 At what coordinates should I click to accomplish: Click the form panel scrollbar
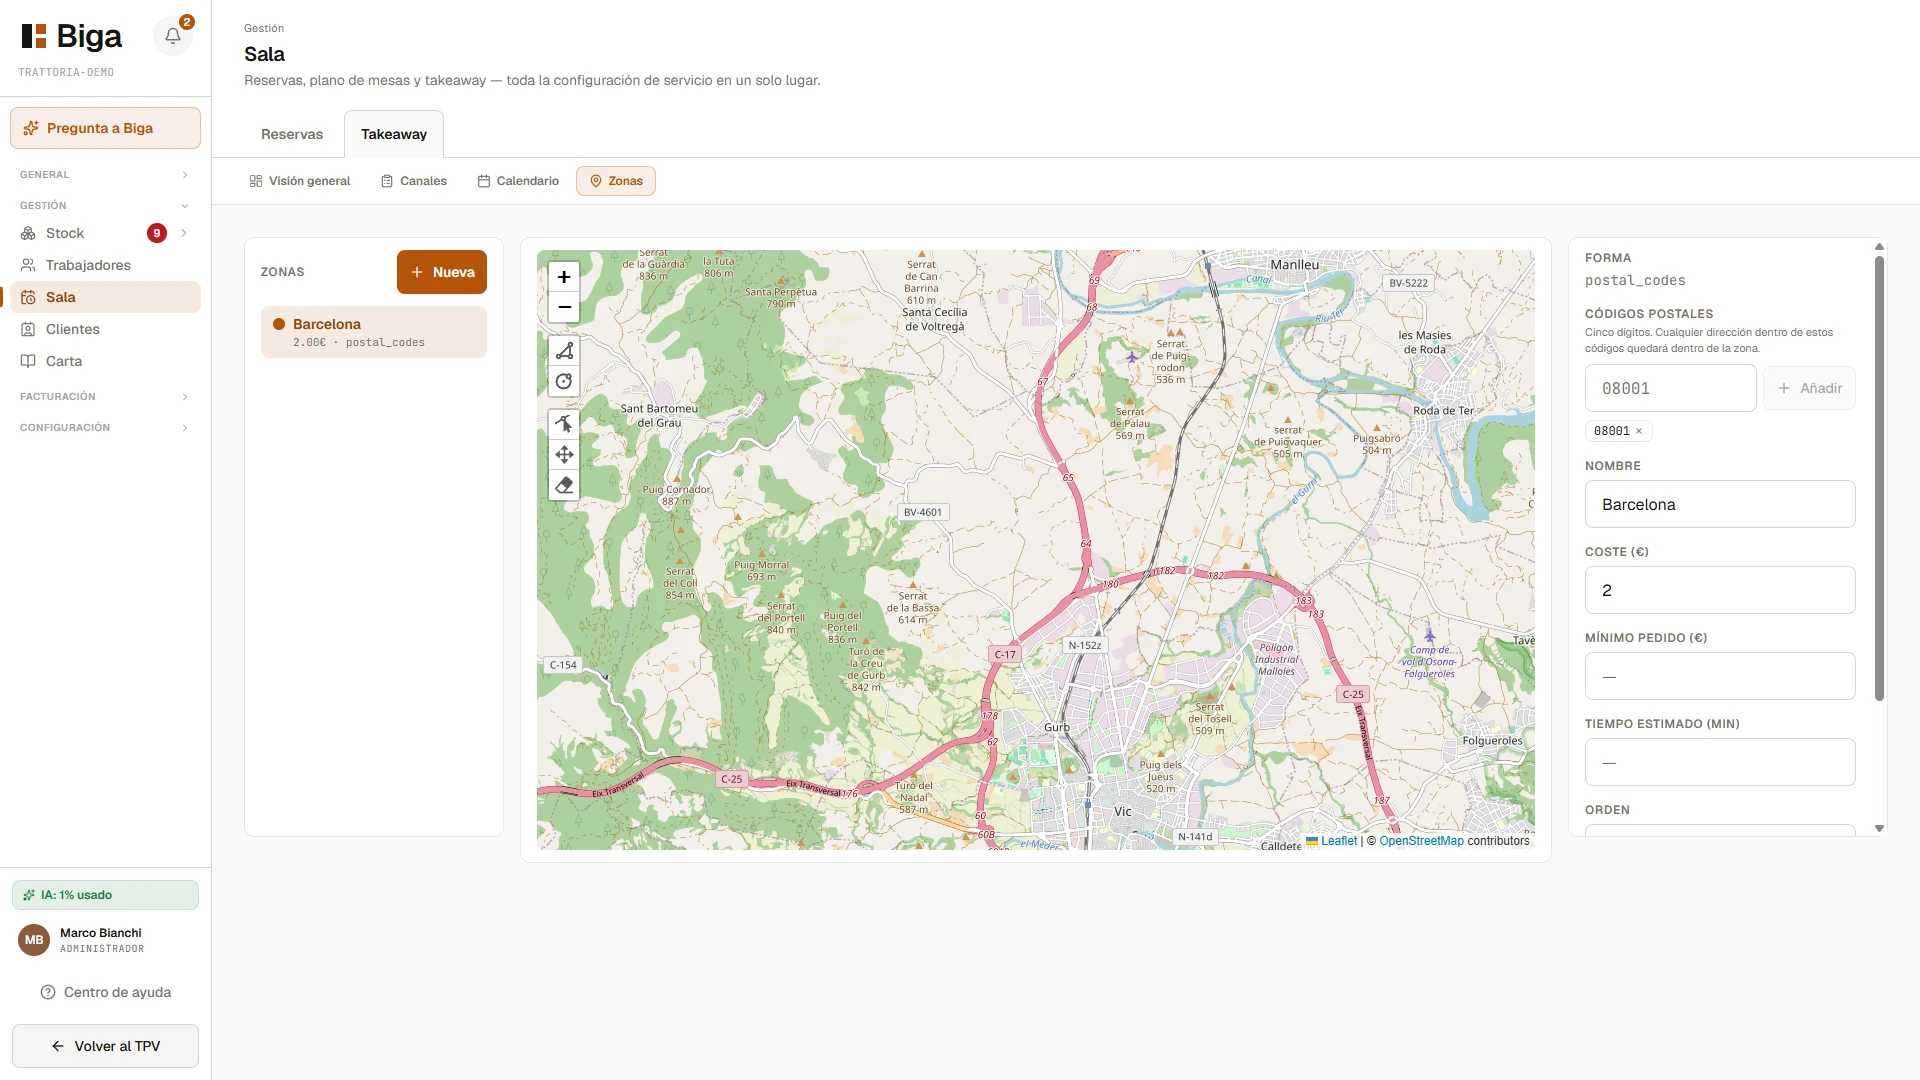(x=1879, y=478)
